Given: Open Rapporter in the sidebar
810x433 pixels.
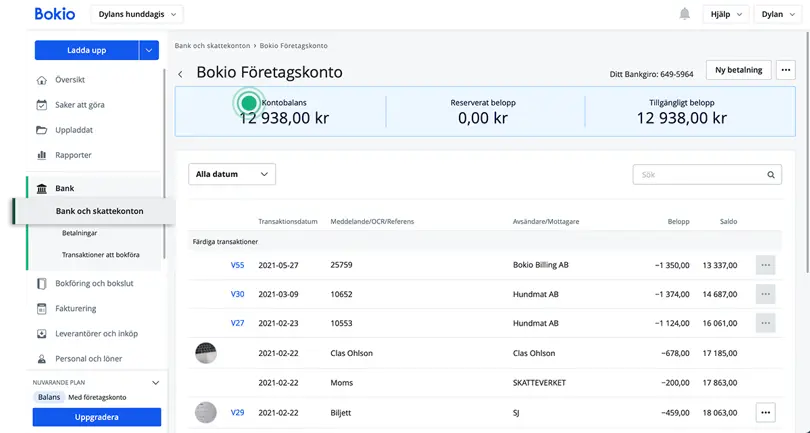Looking at the screenshot, I should point(73,155).
